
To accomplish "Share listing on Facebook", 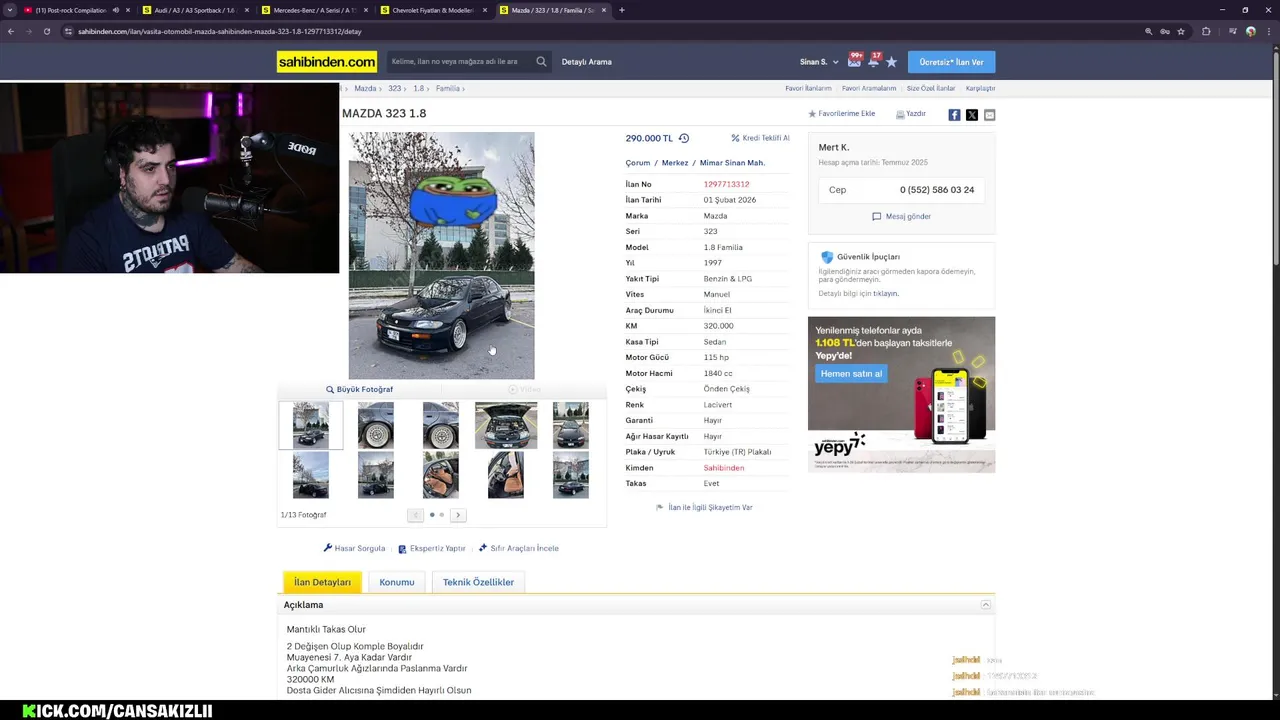I will pyautogui.click(x=954, y=115).
